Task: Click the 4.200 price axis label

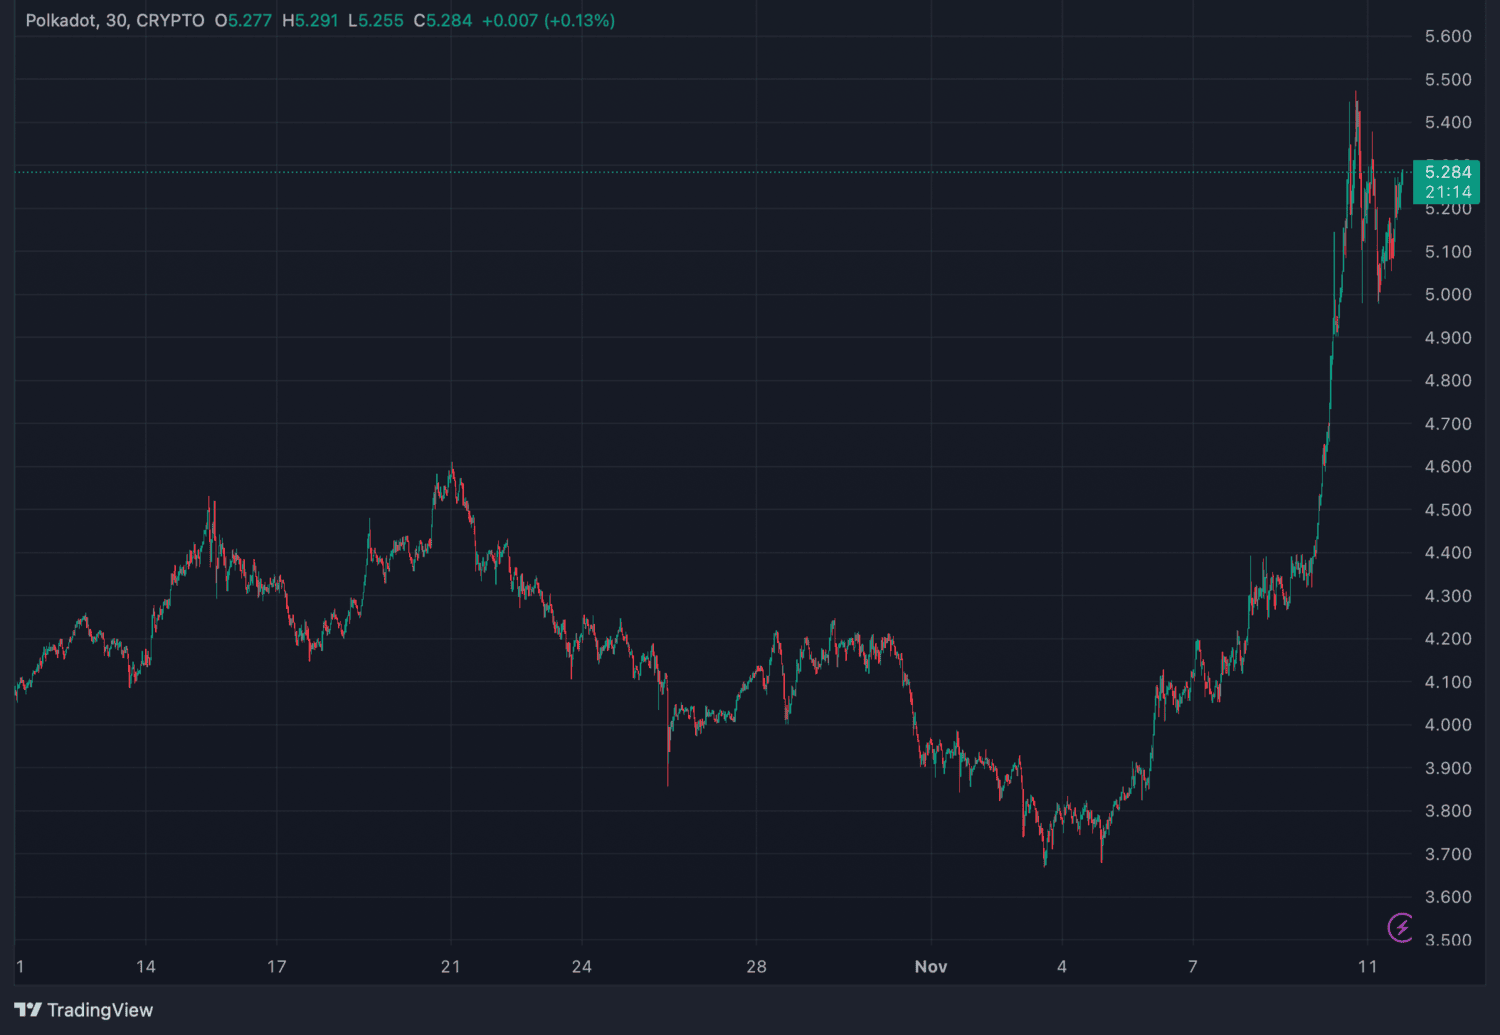Action: (1448, 638)
